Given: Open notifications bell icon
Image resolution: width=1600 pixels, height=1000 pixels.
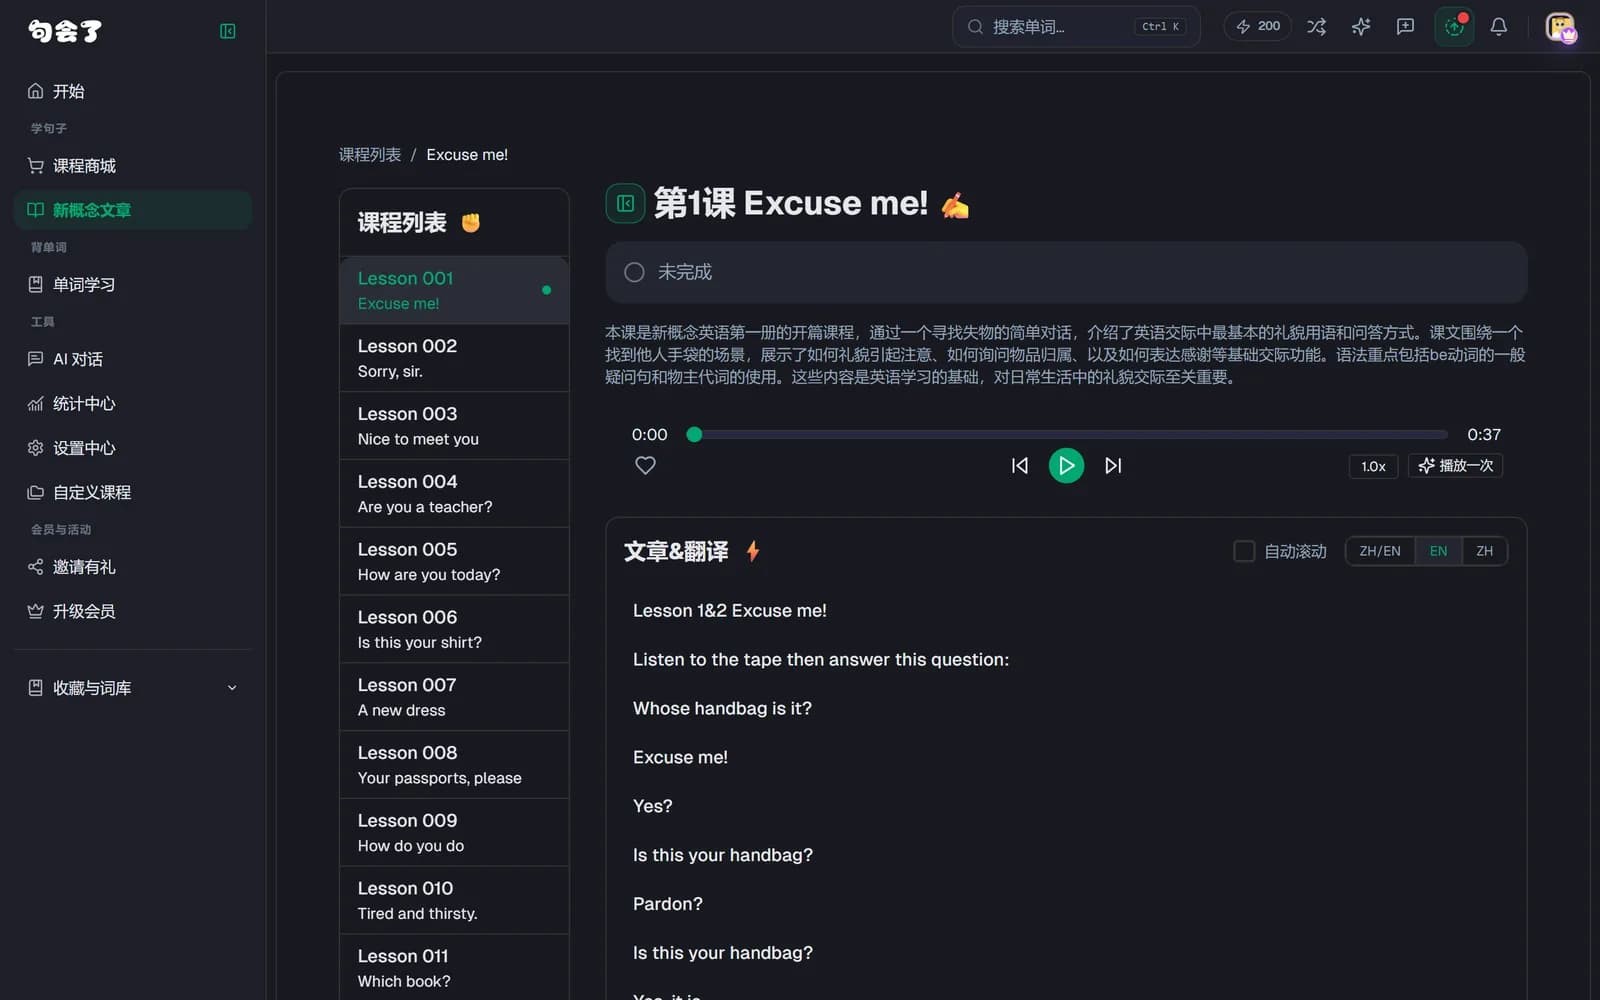Looking at the screenshot, I should tap(1498, 27).
